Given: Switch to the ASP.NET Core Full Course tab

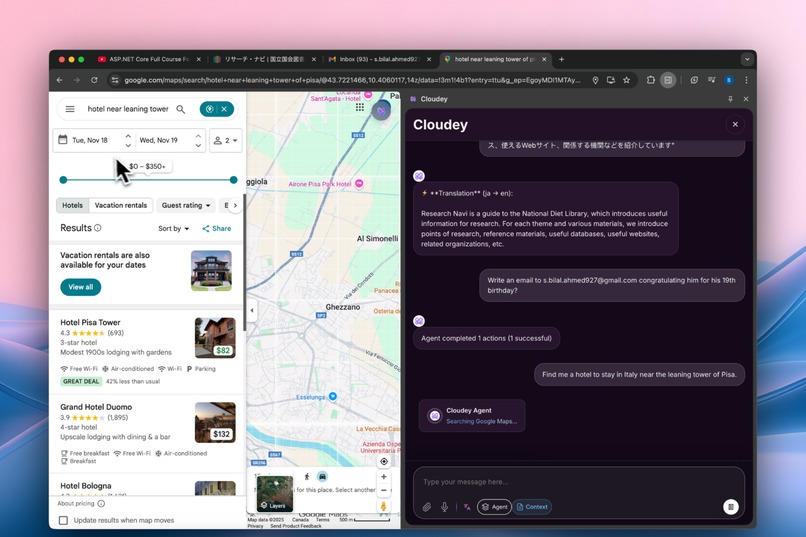Looking at the screenshot, I should click(149, 59).
